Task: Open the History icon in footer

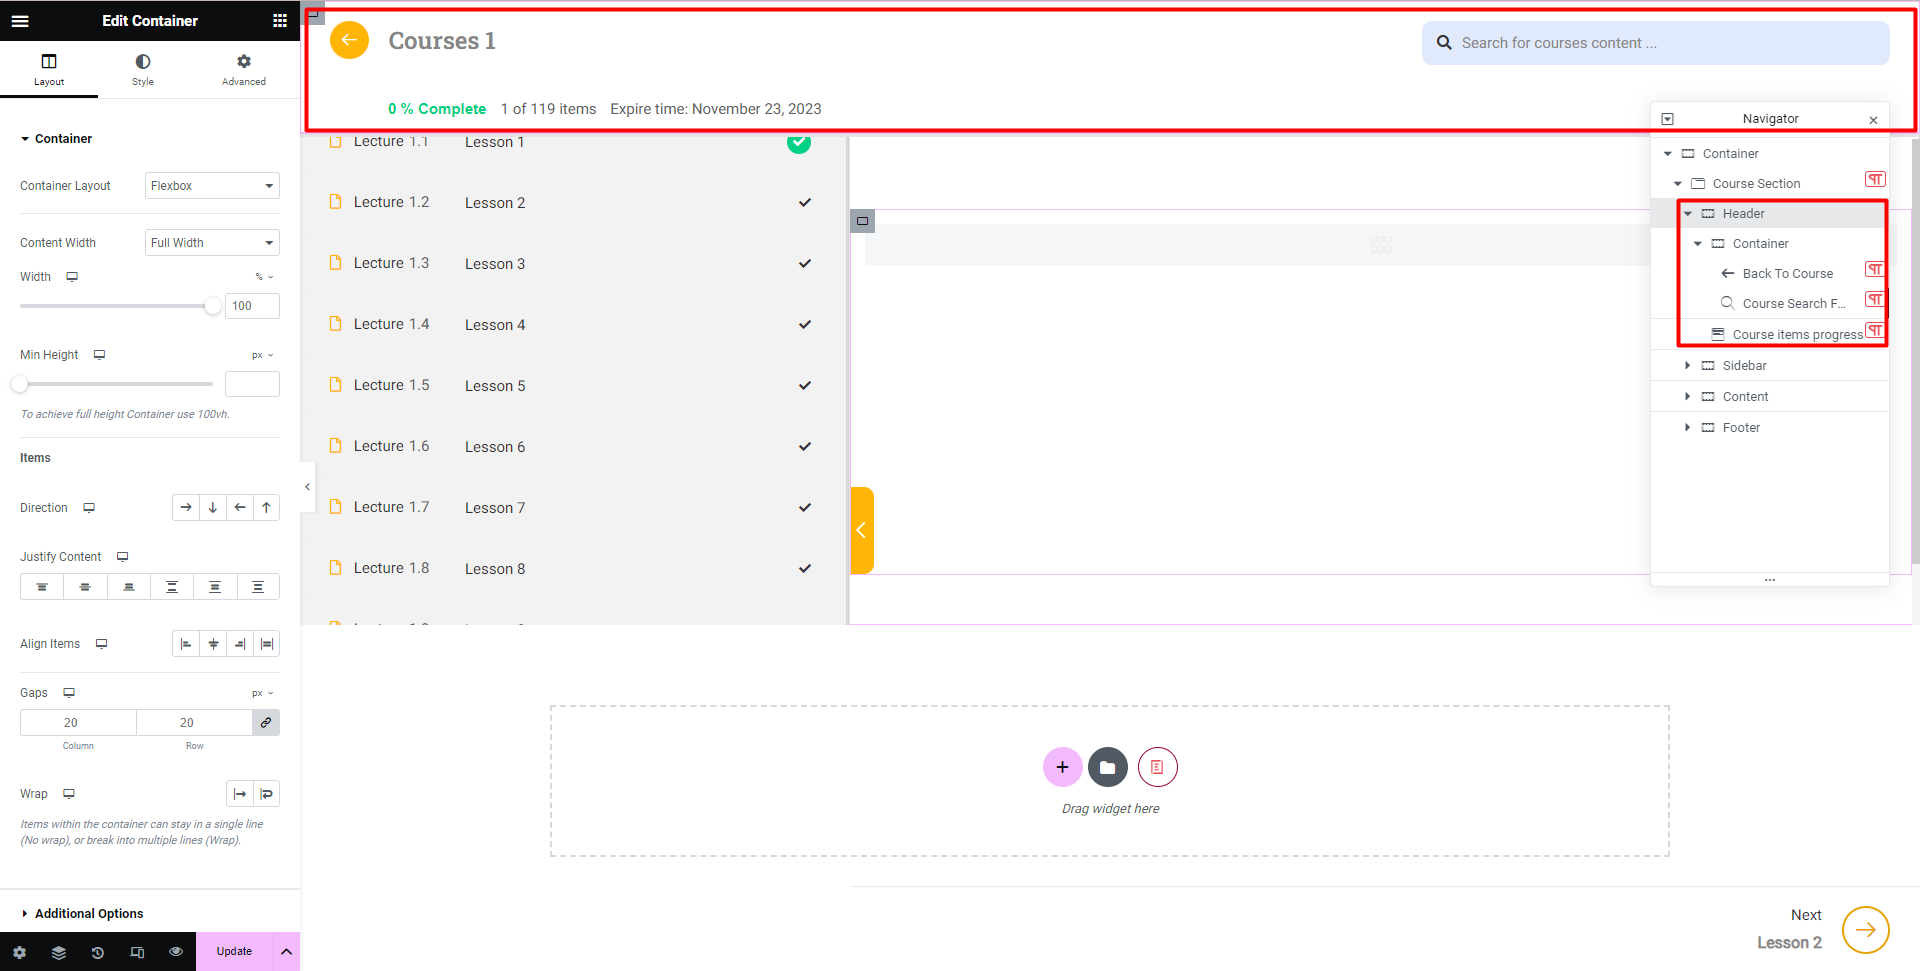Action: (98, 952)
